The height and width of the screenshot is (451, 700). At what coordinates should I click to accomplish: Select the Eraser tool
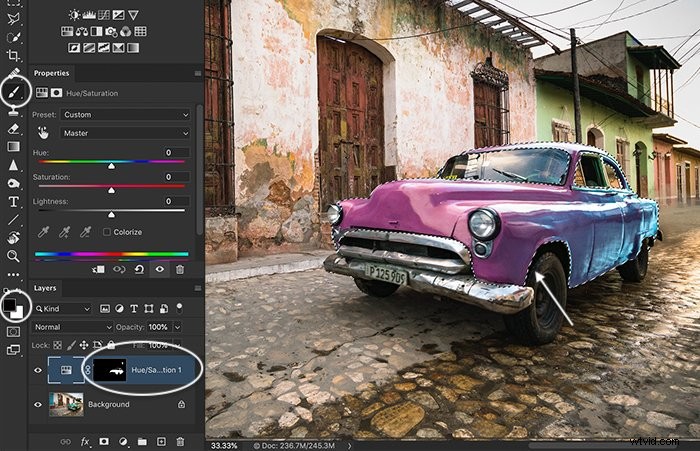tap(13, 129)
